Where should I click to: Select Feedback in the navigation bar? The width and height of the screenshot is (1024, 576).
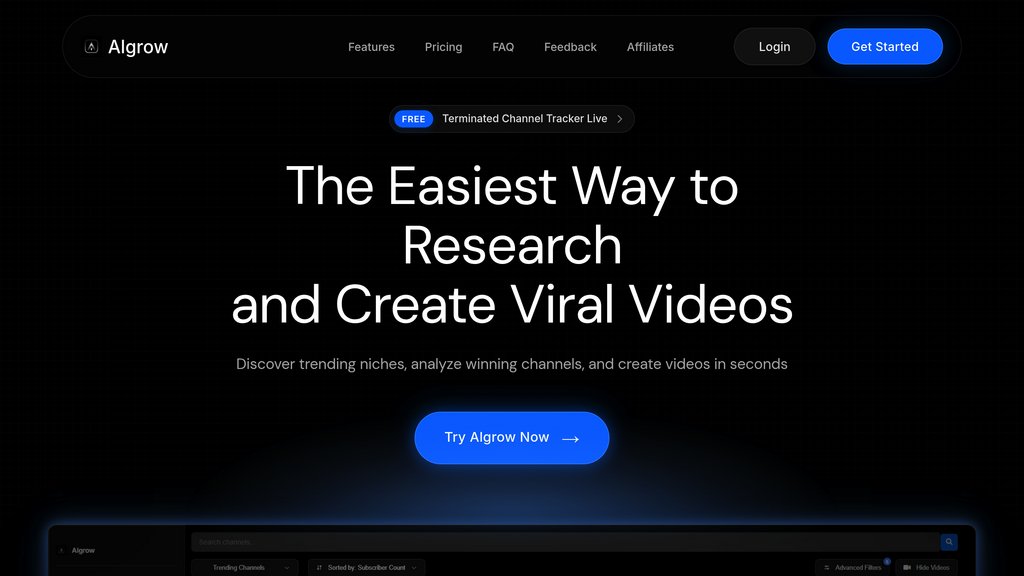tap(570, 47)
